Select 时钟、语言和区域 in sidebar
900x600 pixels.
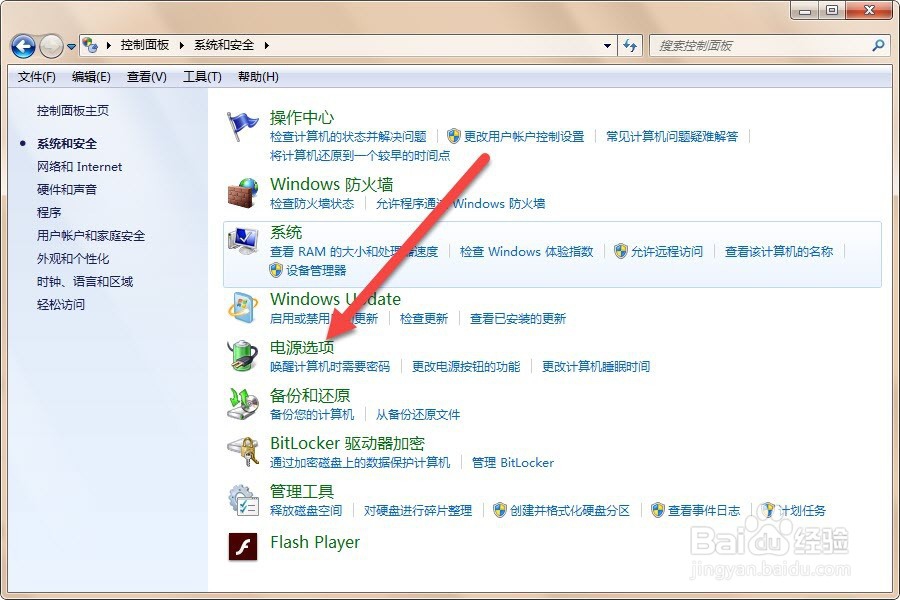[85, 281]
